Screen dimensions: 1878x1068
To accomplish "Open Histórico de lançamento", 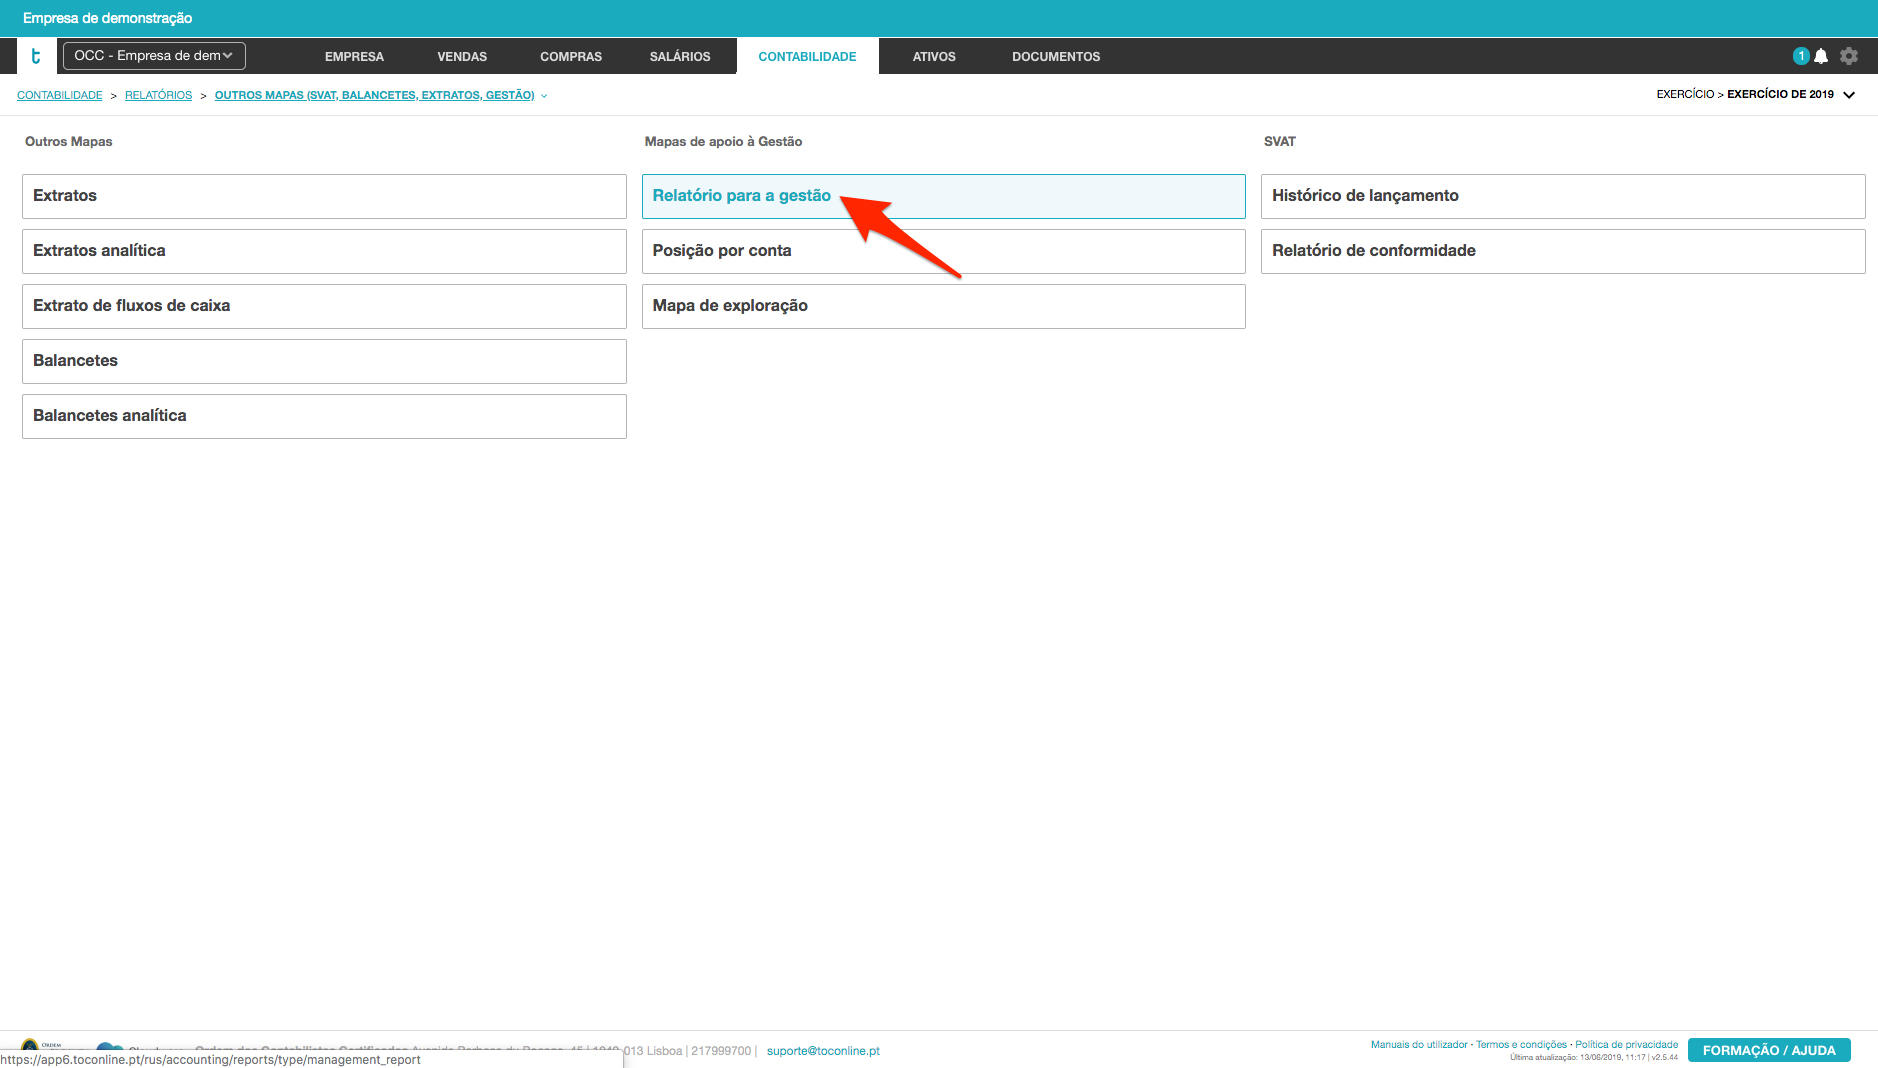I will coord(1562,196).
